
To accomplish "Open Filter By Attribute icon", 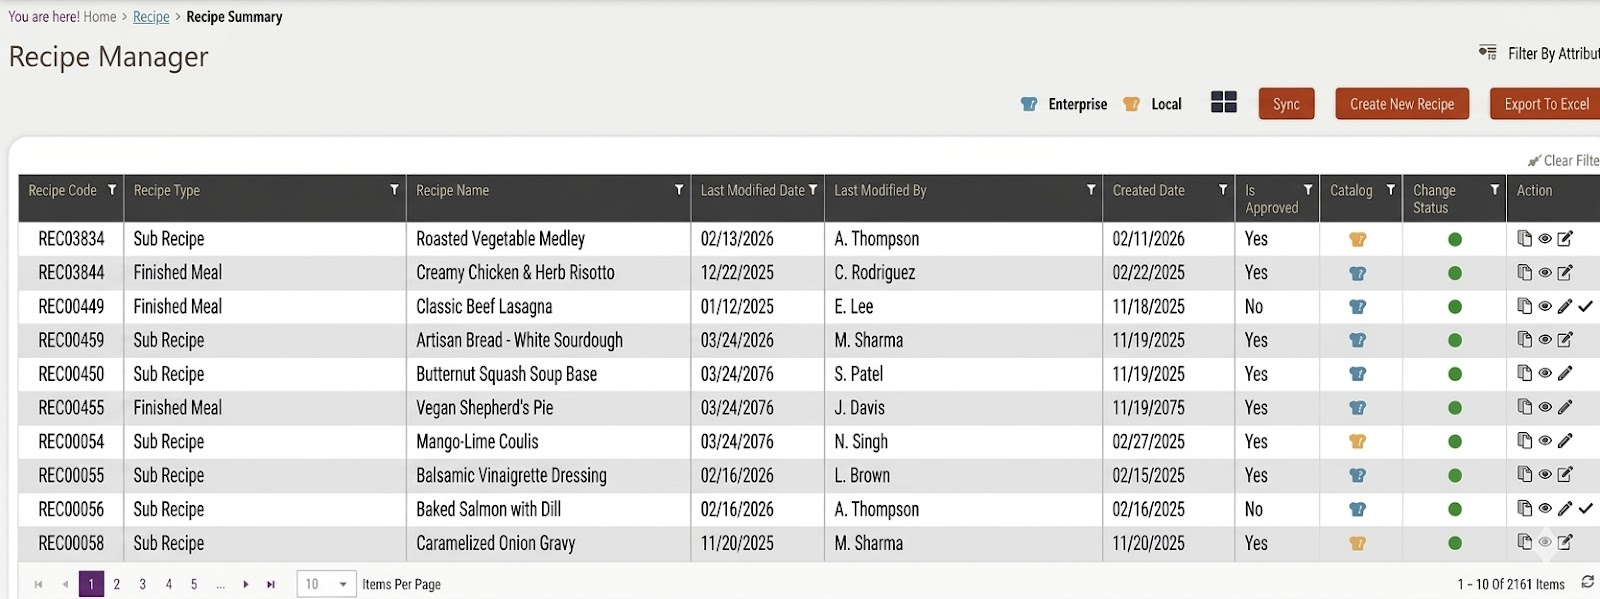I will (1488, 53).
